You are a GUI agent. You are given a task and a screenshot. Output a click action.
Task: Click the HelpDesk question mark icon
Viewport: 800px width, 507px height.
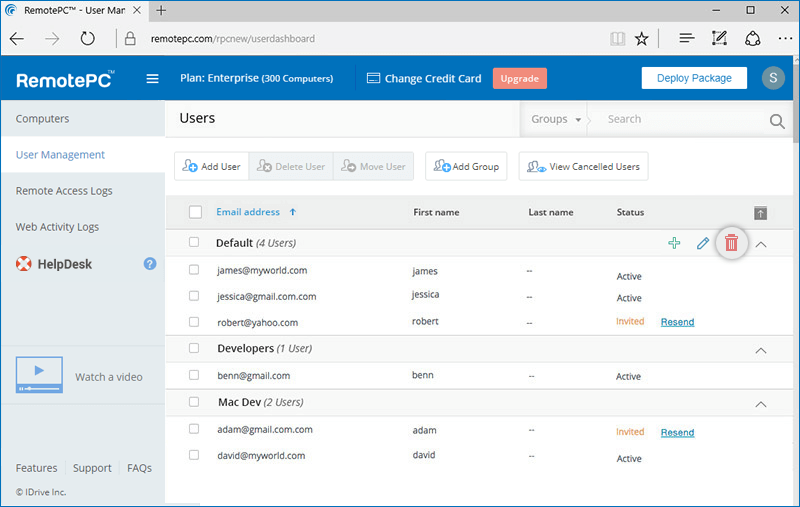tap(149, 264)
